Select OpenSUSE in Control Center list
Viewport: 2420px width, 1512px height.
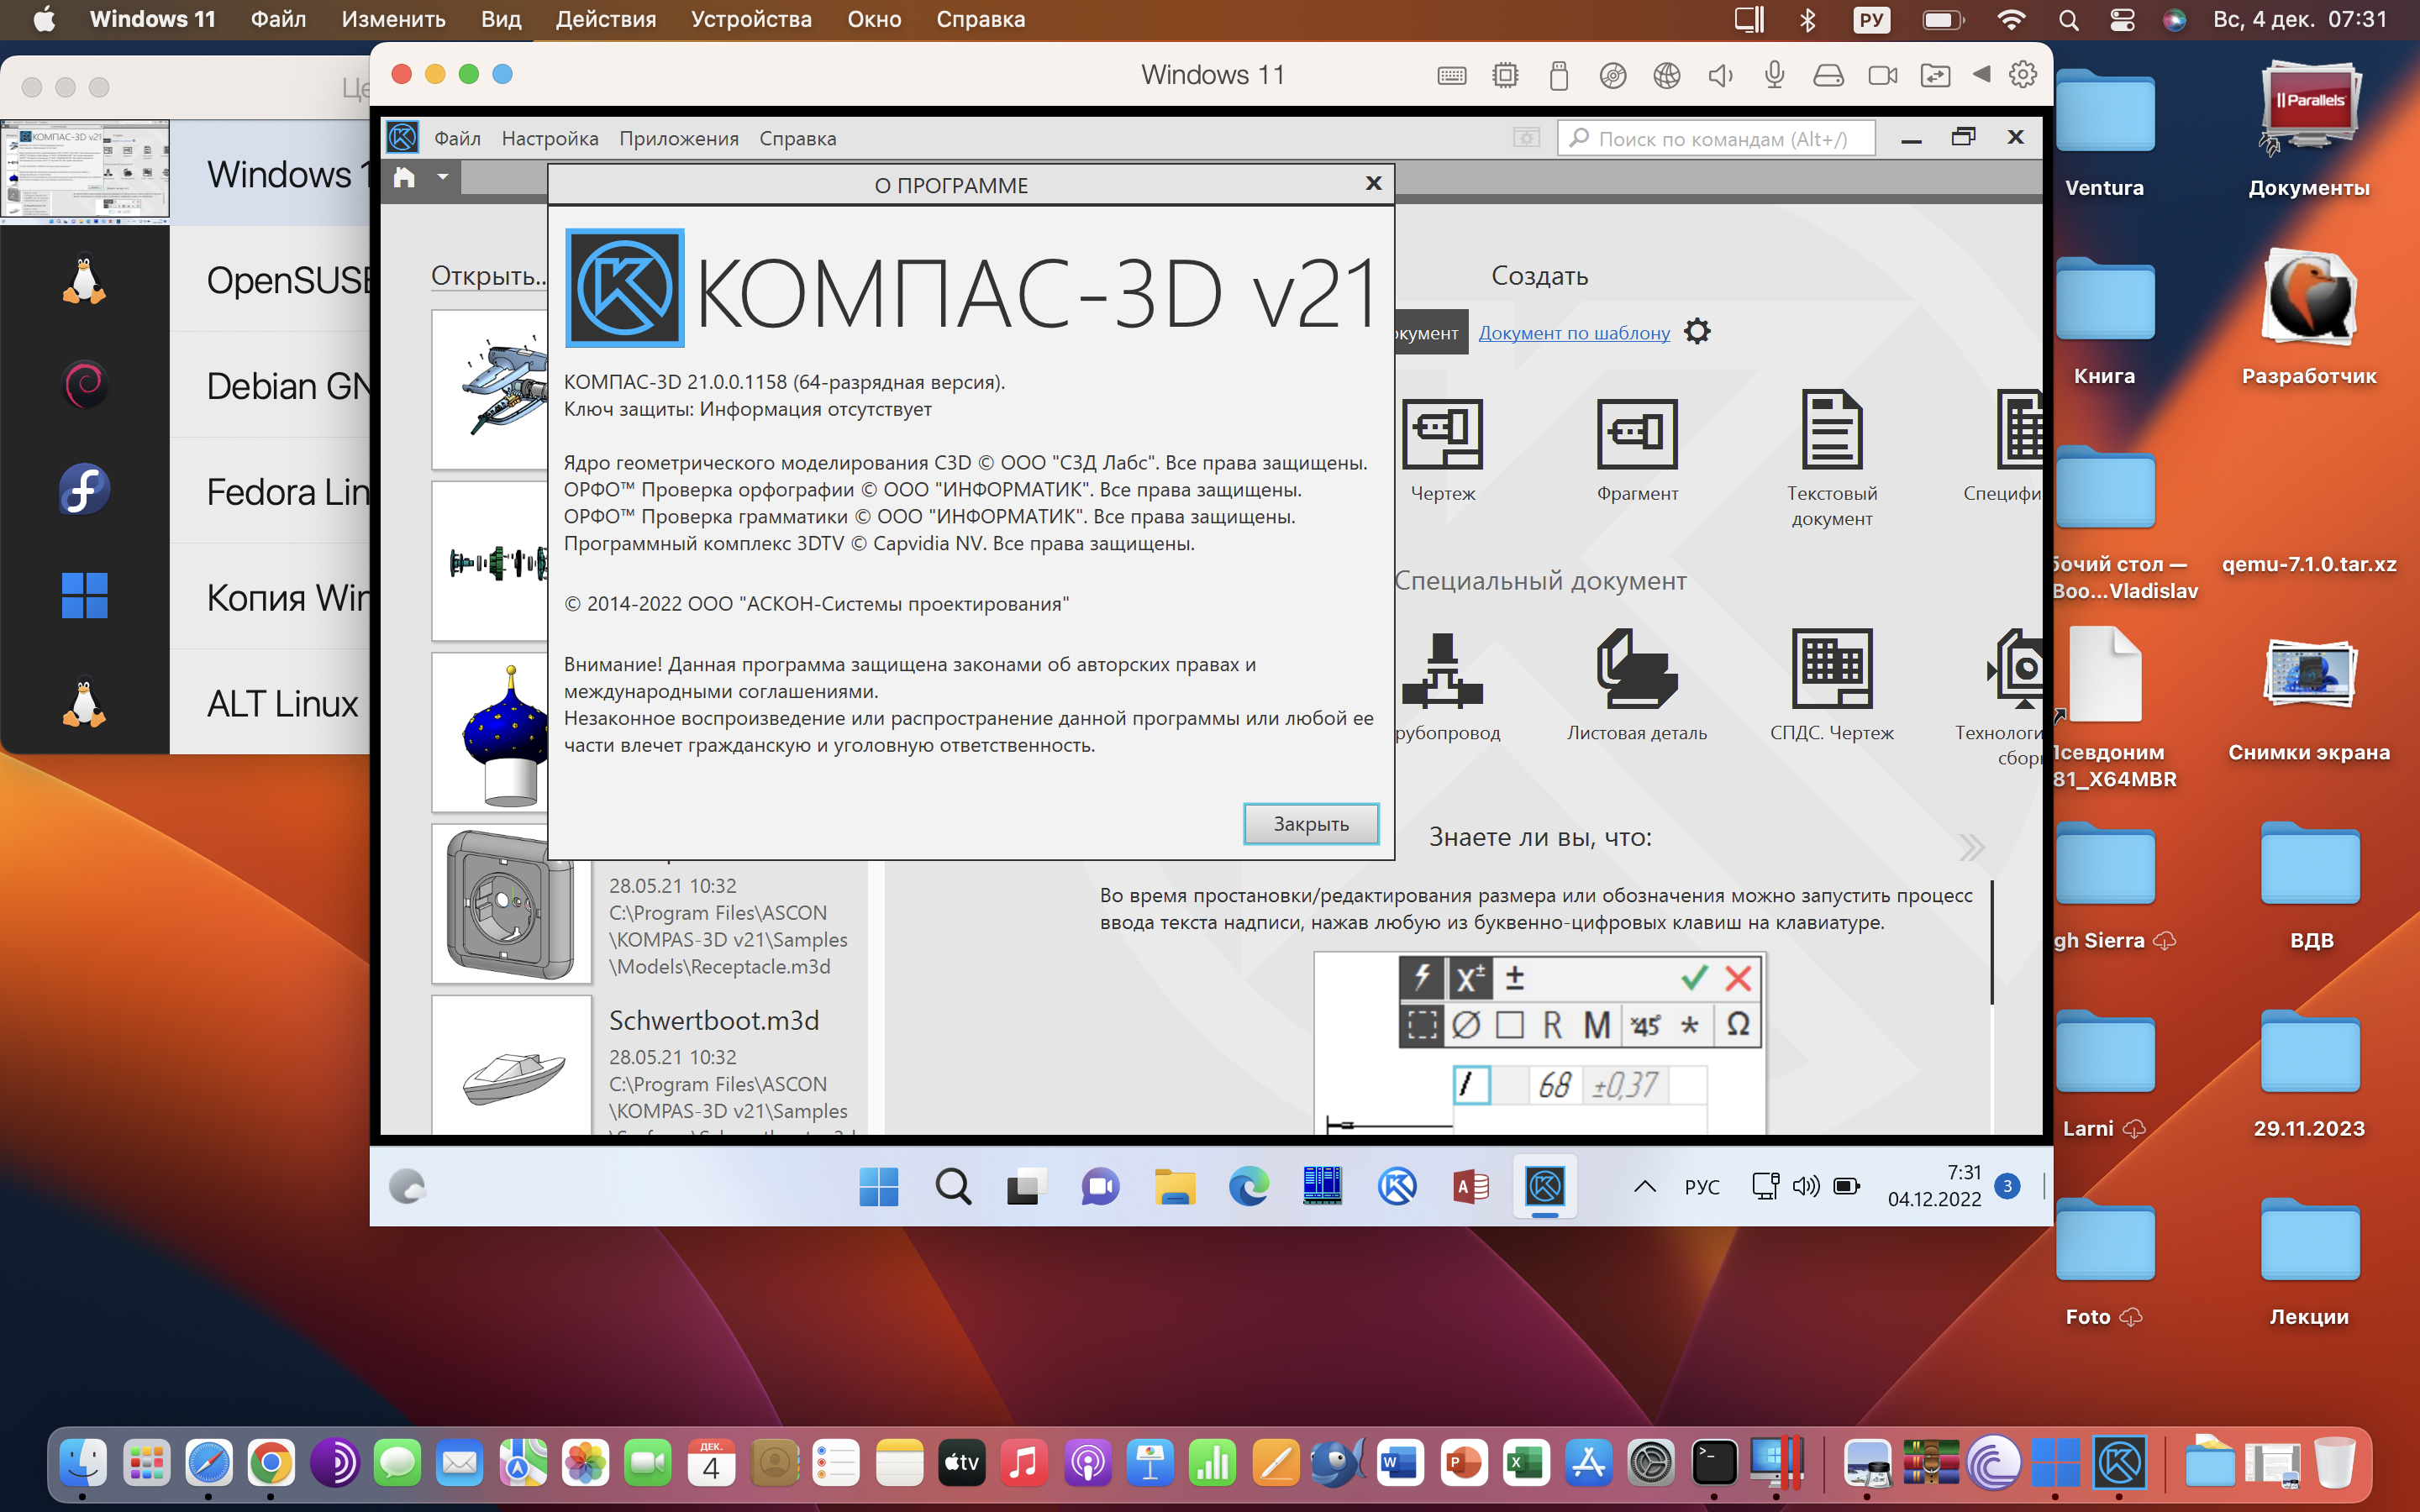coord(186,279)
